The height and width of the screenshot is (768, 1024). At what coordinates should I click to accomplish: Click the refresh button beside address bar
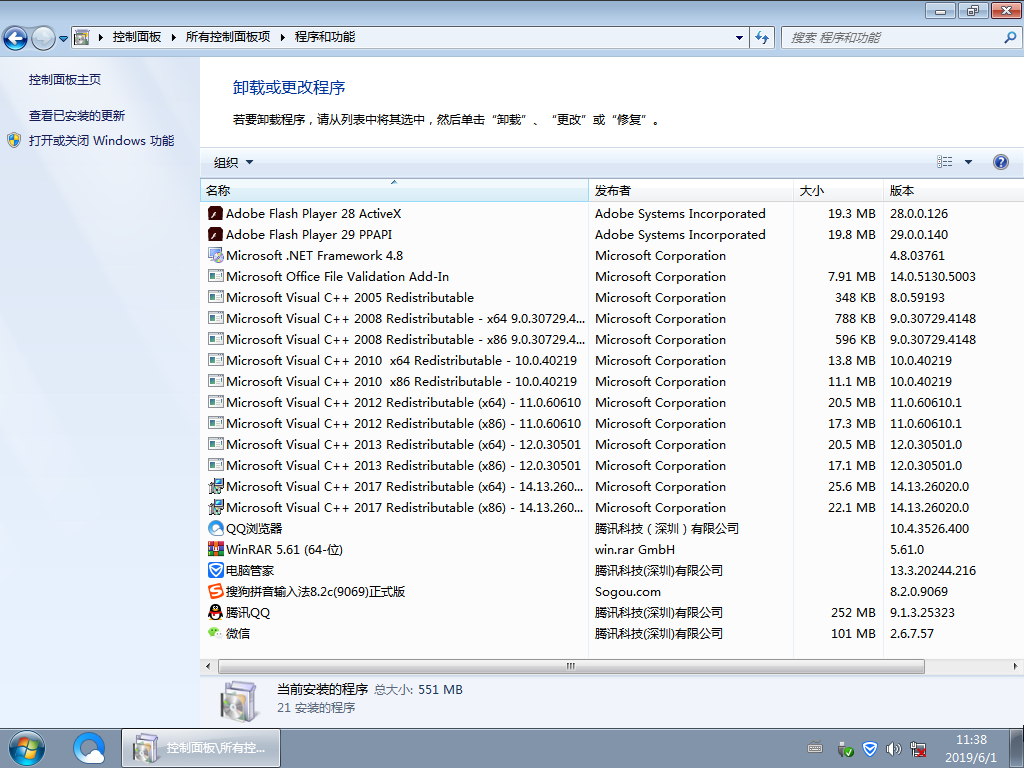tap(761, 37)
